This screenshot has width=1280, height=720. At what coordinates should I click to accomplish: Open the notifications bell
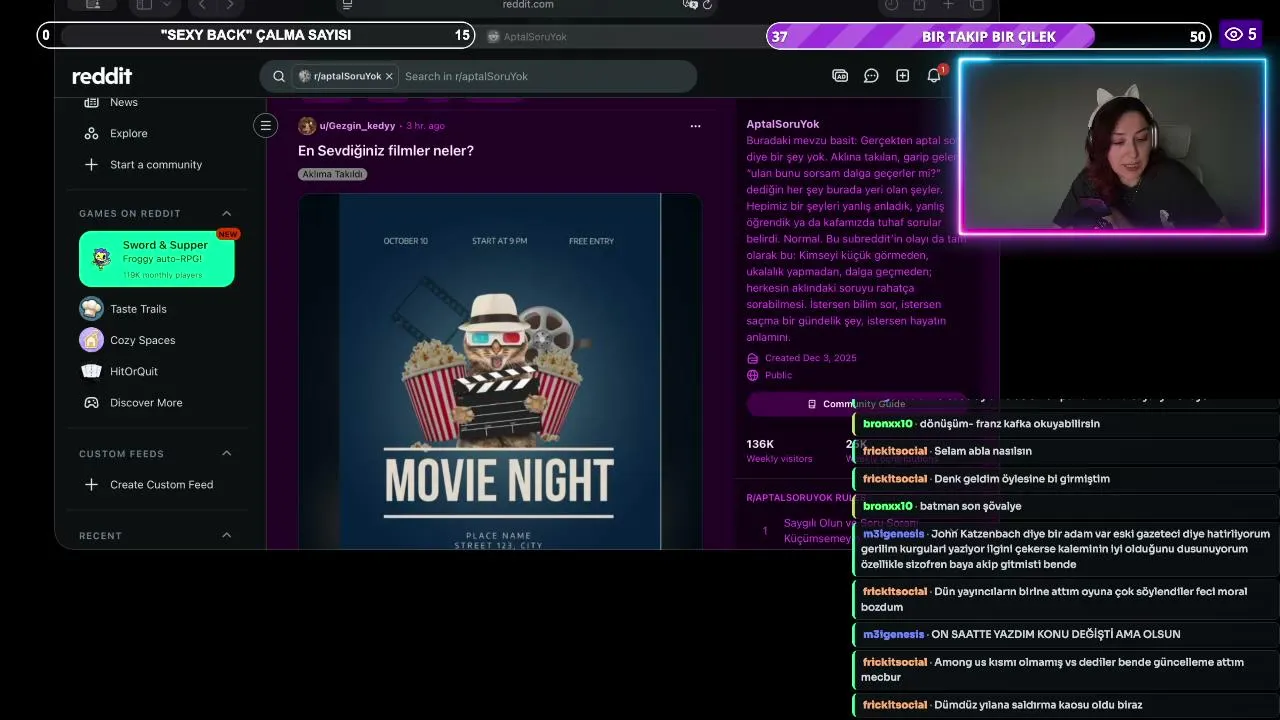934,76
